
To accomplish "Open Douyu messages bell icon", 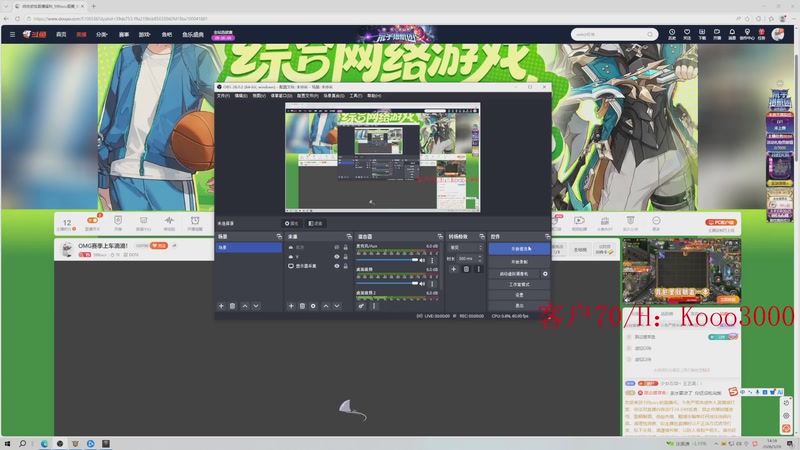I will [732, 34].
